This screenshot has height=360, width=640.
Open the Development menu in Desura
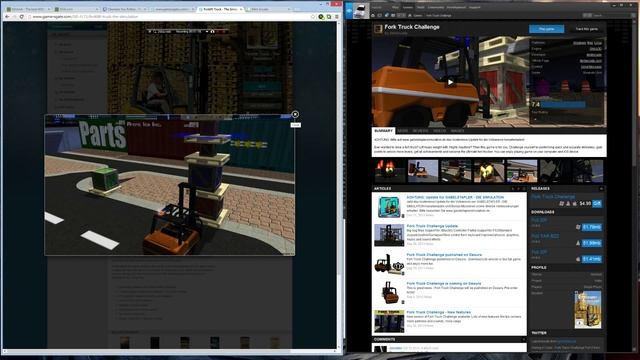pyautogui.click(x=456, y=7)
